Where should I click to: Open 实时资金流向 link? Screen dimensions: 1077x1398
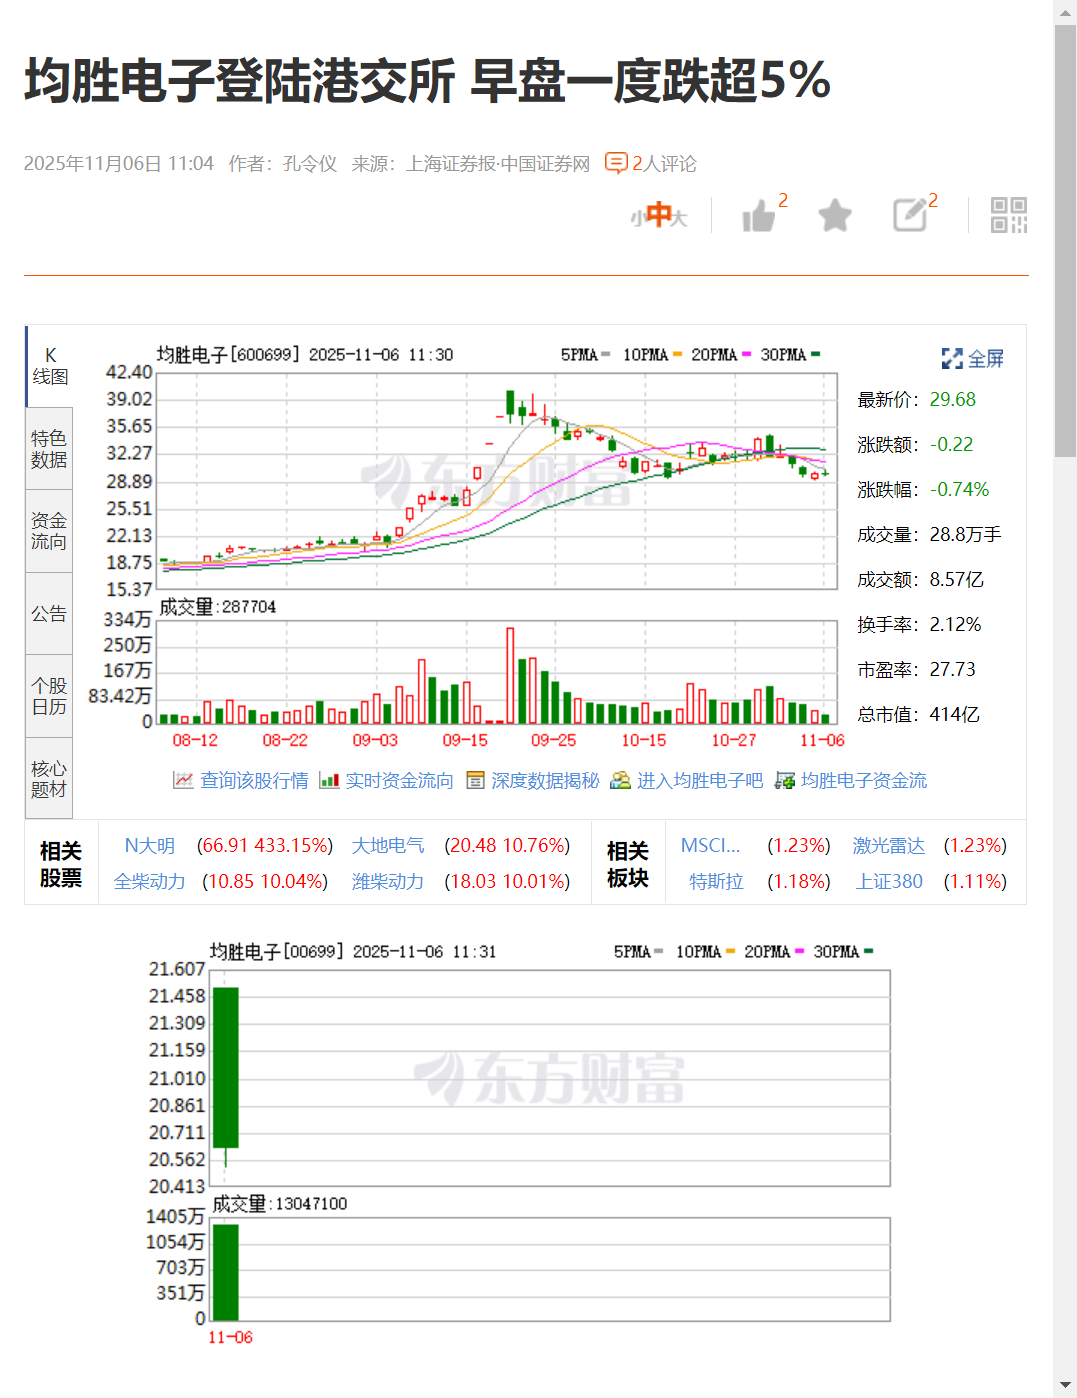click(399, 780)
